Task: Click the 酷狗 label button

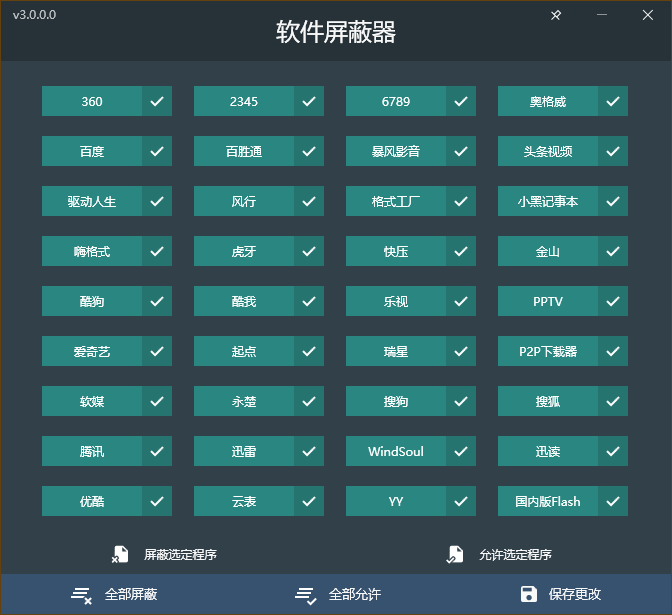Action: [92, 301]
